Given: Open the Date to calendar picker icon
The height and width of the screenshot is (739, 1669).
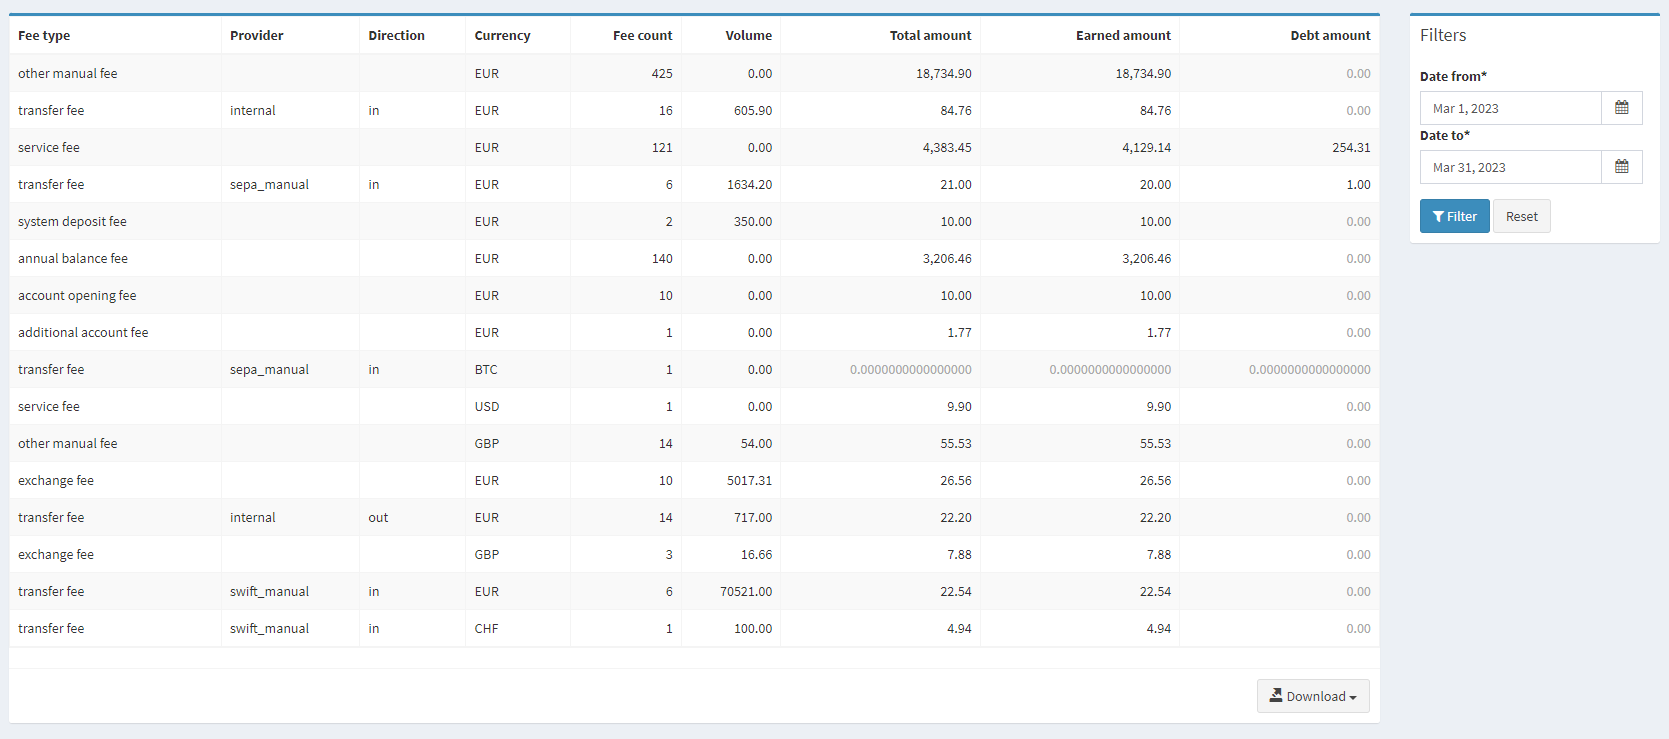Looking at the screenshot, I should tap(1621, 167).
